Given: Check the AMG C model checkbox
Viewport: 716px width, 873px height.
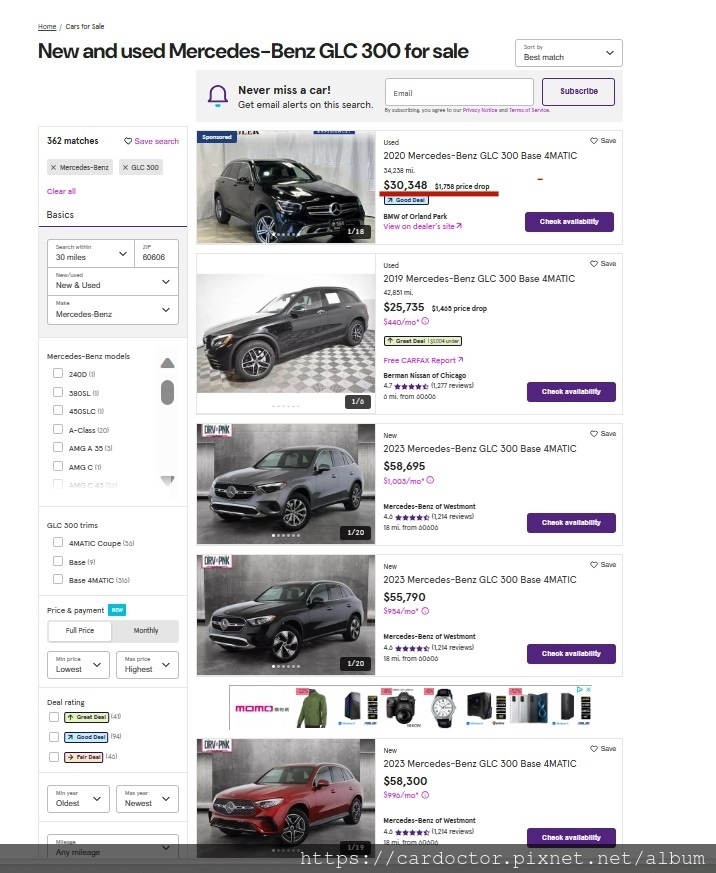Looking at the screenshot, I should 58,466.
